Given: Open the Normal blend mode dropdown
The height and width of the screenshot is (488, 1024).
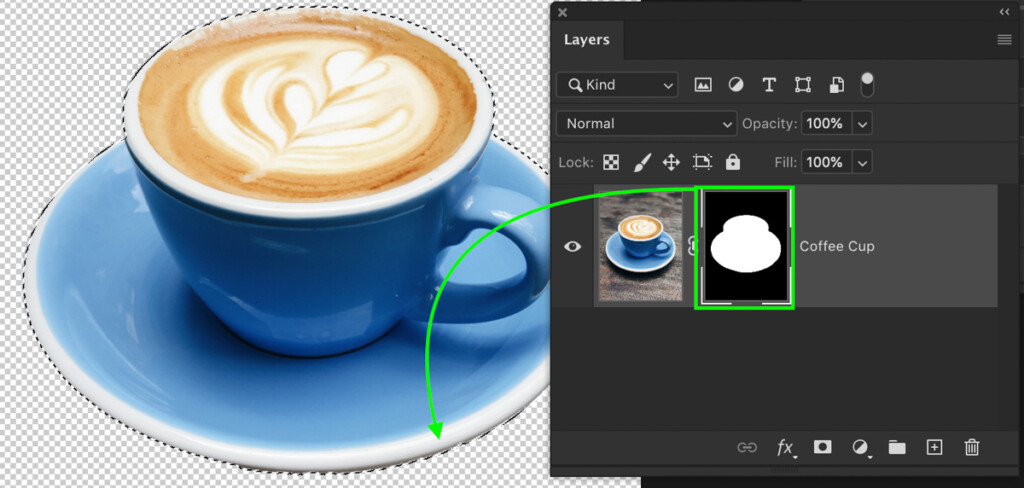Looking at the screenshot, I should click(x=647, y=123).
